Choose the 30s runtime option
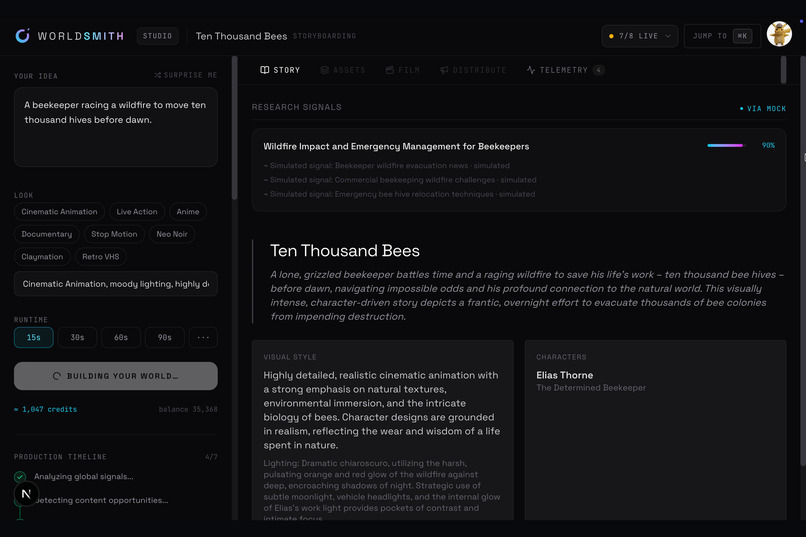The image size is (806, 537). click(x=77, y=338)
